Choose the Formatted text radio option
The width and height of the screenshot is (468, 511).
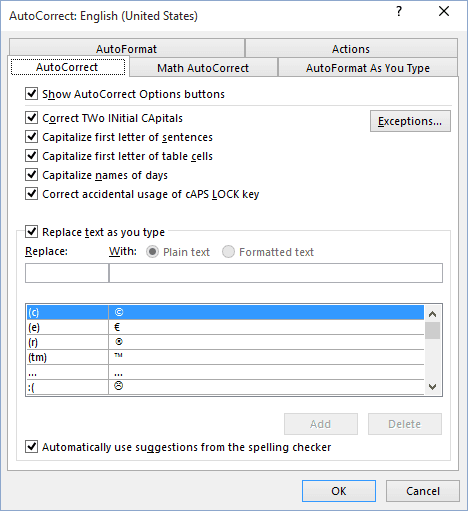(x=228, y=252)
